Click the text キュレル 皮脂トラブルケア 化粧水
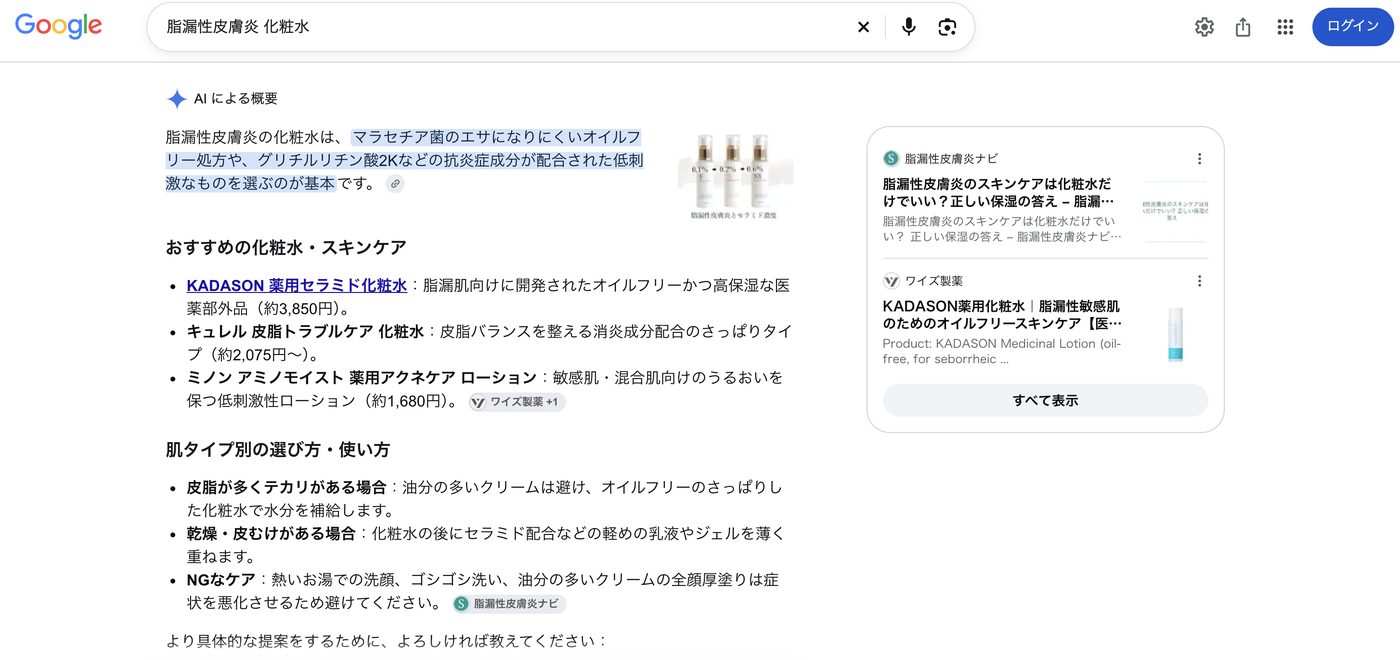 tap(307, 331)
